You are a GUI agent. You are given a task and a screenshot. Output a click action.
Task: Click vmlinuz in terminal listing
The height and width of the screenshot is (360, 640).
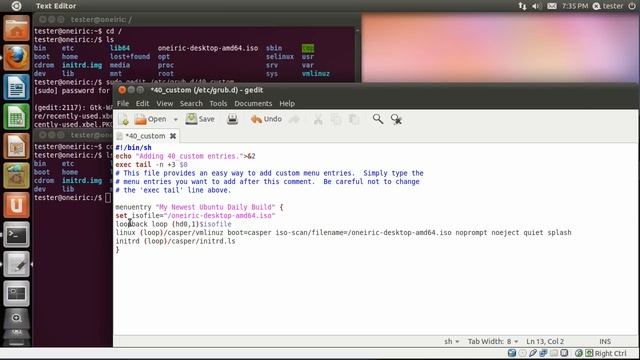coord(316,73)
